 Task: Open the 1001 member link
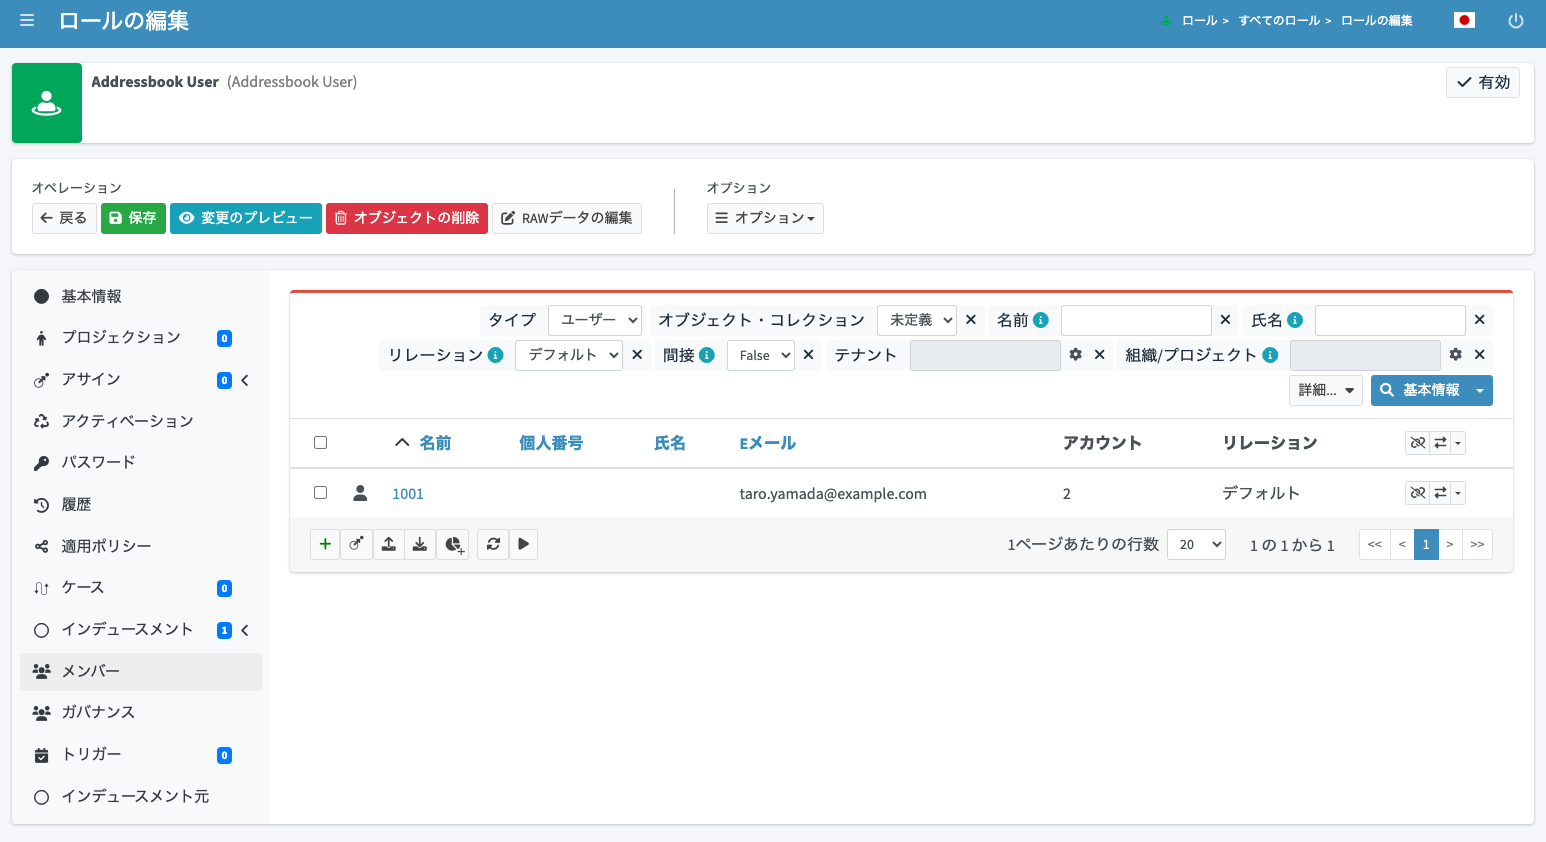tap(408, 493)
